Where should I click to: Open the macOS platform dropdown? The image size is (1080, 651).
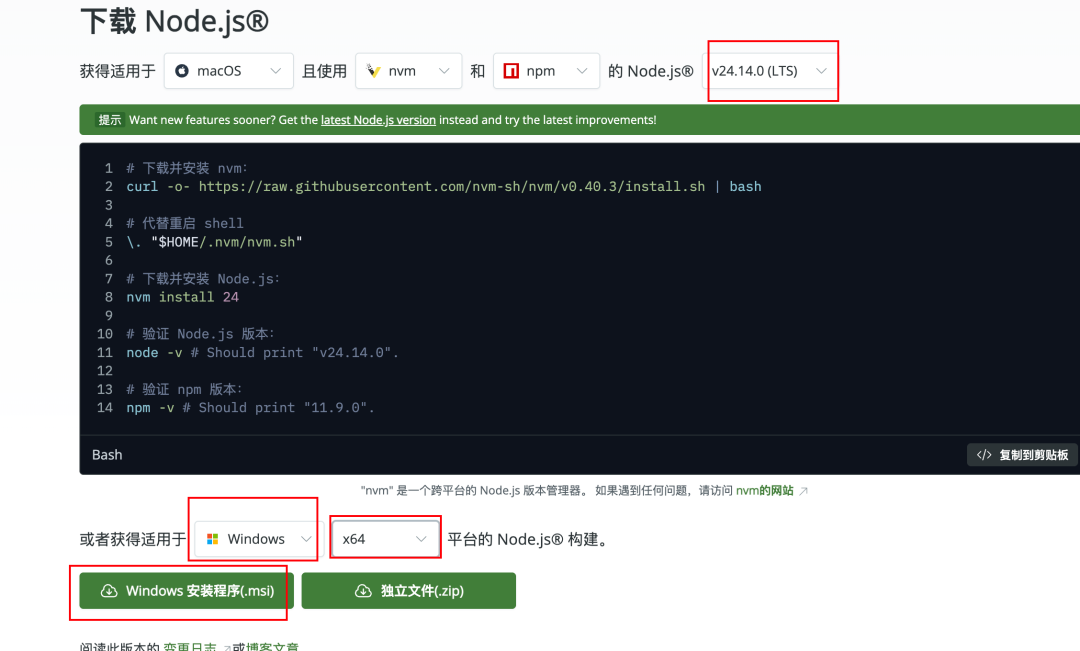[229, 71]
